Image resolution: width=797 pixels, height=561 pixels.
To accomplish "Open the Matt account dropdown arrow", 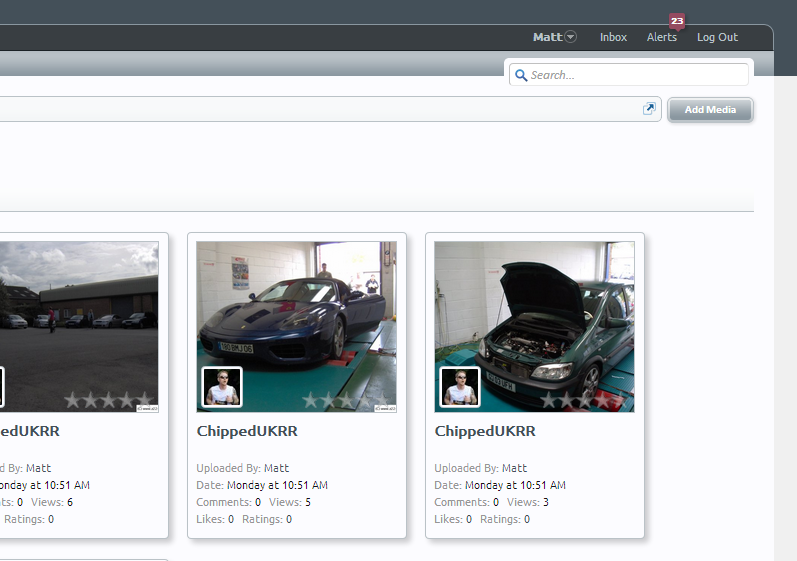I will tap(571, 37).
